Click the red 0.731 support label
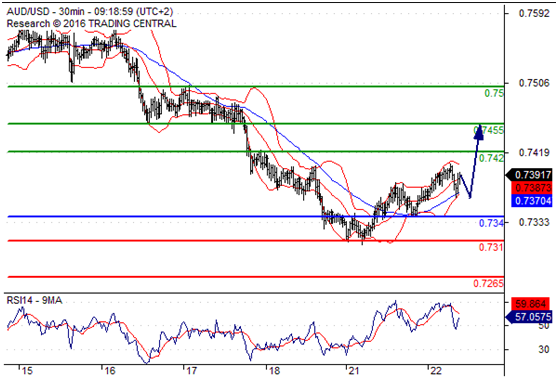Image resolution: width=558 pixels, height=380 pixels. 491,247
